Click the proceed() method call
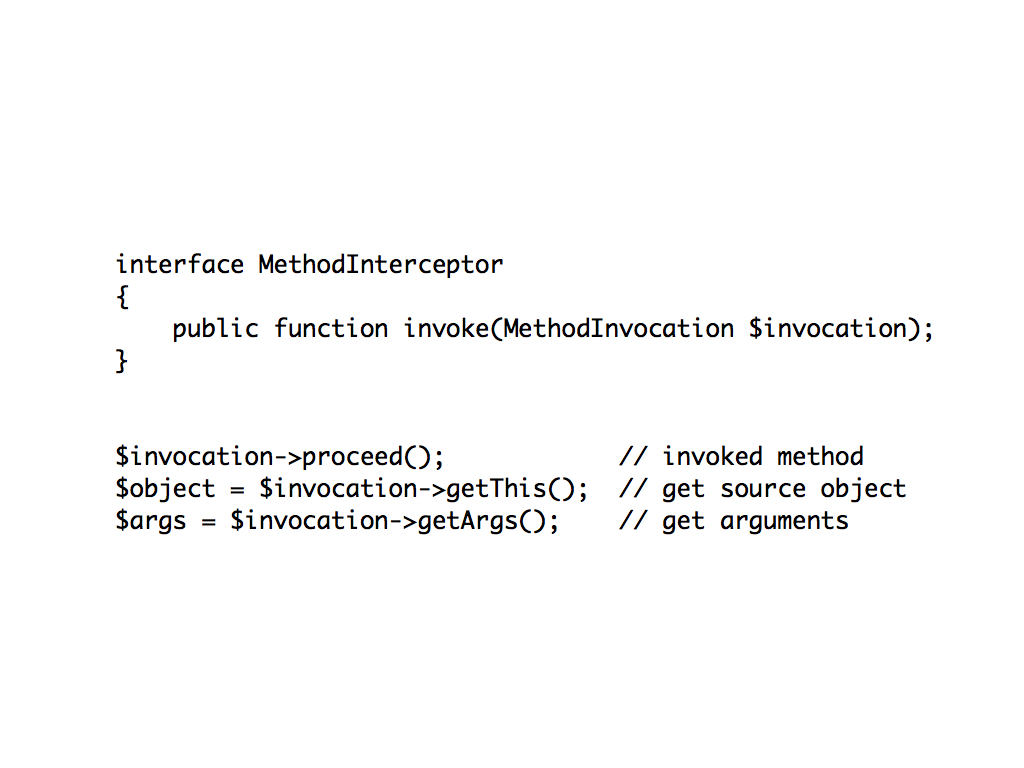Viewport: 1024px width, 768px height. point(366,457)
